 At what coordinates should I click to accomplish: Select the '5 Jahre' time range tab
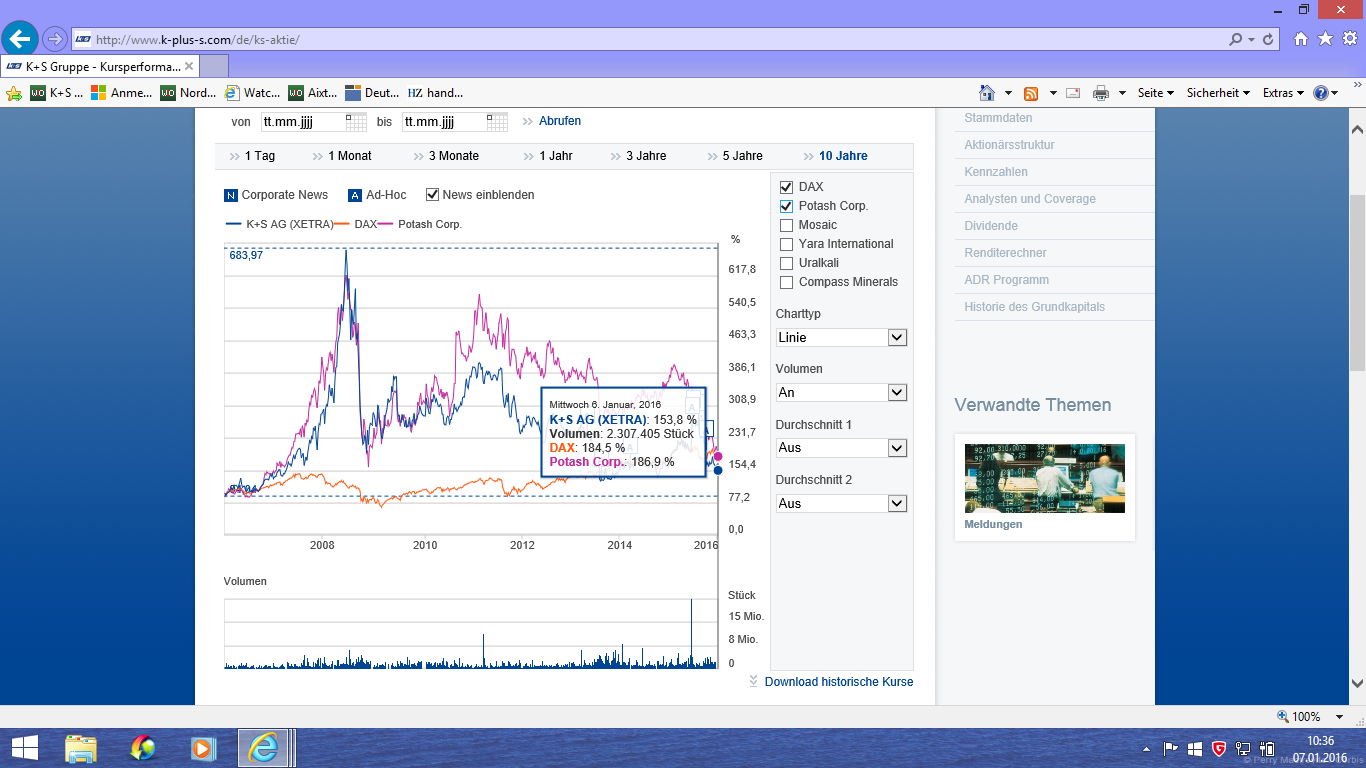point(741,156)
